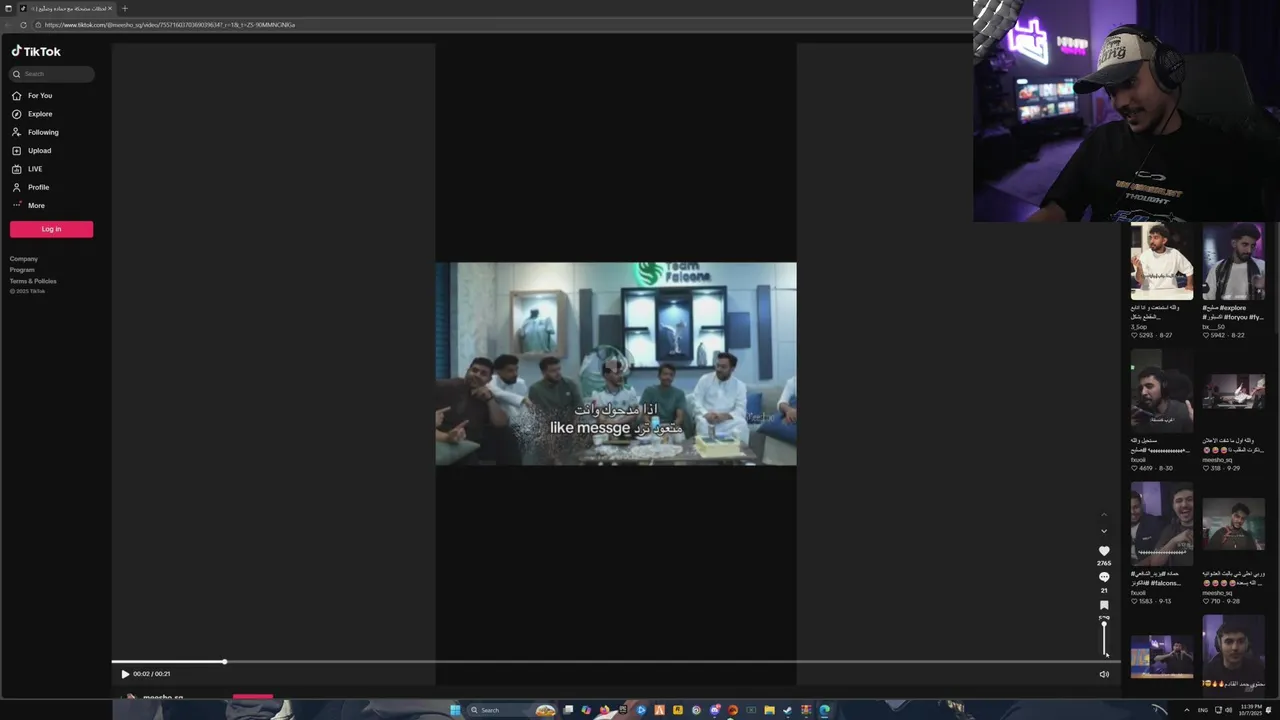The height and width of the screenshot is (720, 1280).
Task: Open Microsoft Edge from the taskbar
Action: tap(824, 710)
